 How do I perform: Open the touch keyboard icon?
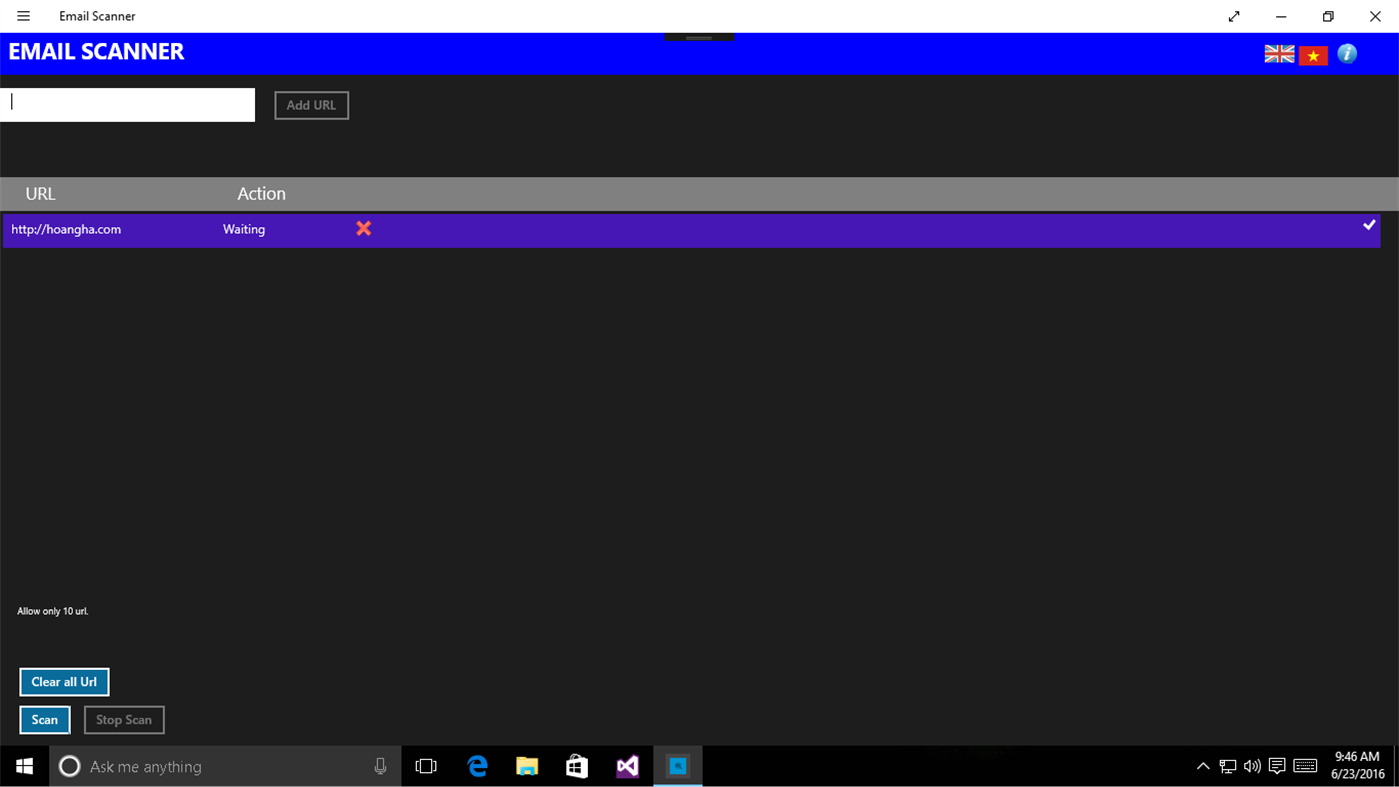click(1305, 766)
